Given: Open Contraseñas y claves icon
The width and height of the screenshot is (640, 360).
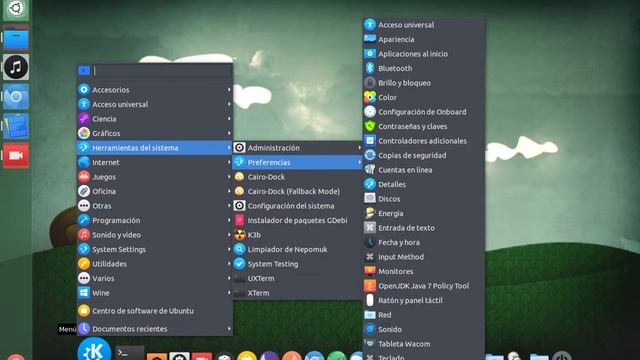Looking at the screenshot, I should [x=370, y=126].
